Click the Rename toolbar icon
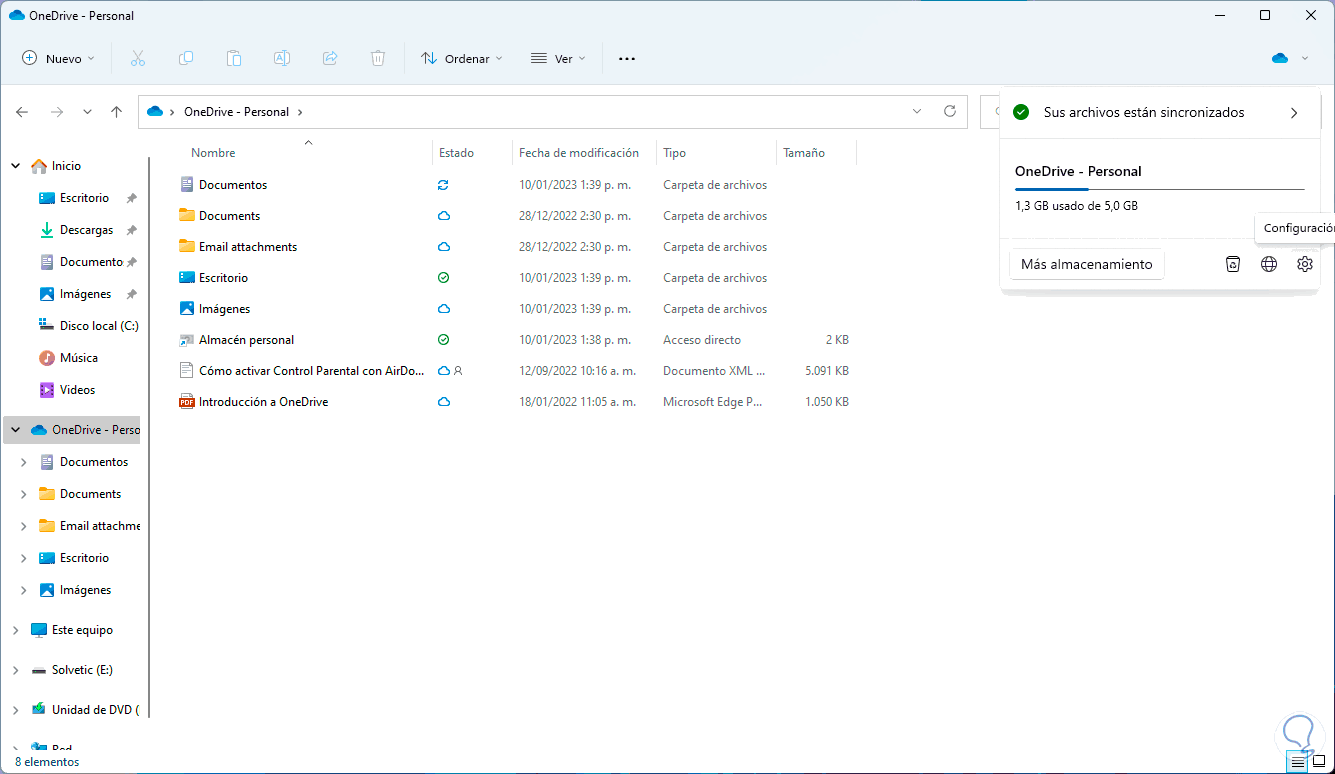This screenshot has width=1335, height=774. [x=282, y=58]
